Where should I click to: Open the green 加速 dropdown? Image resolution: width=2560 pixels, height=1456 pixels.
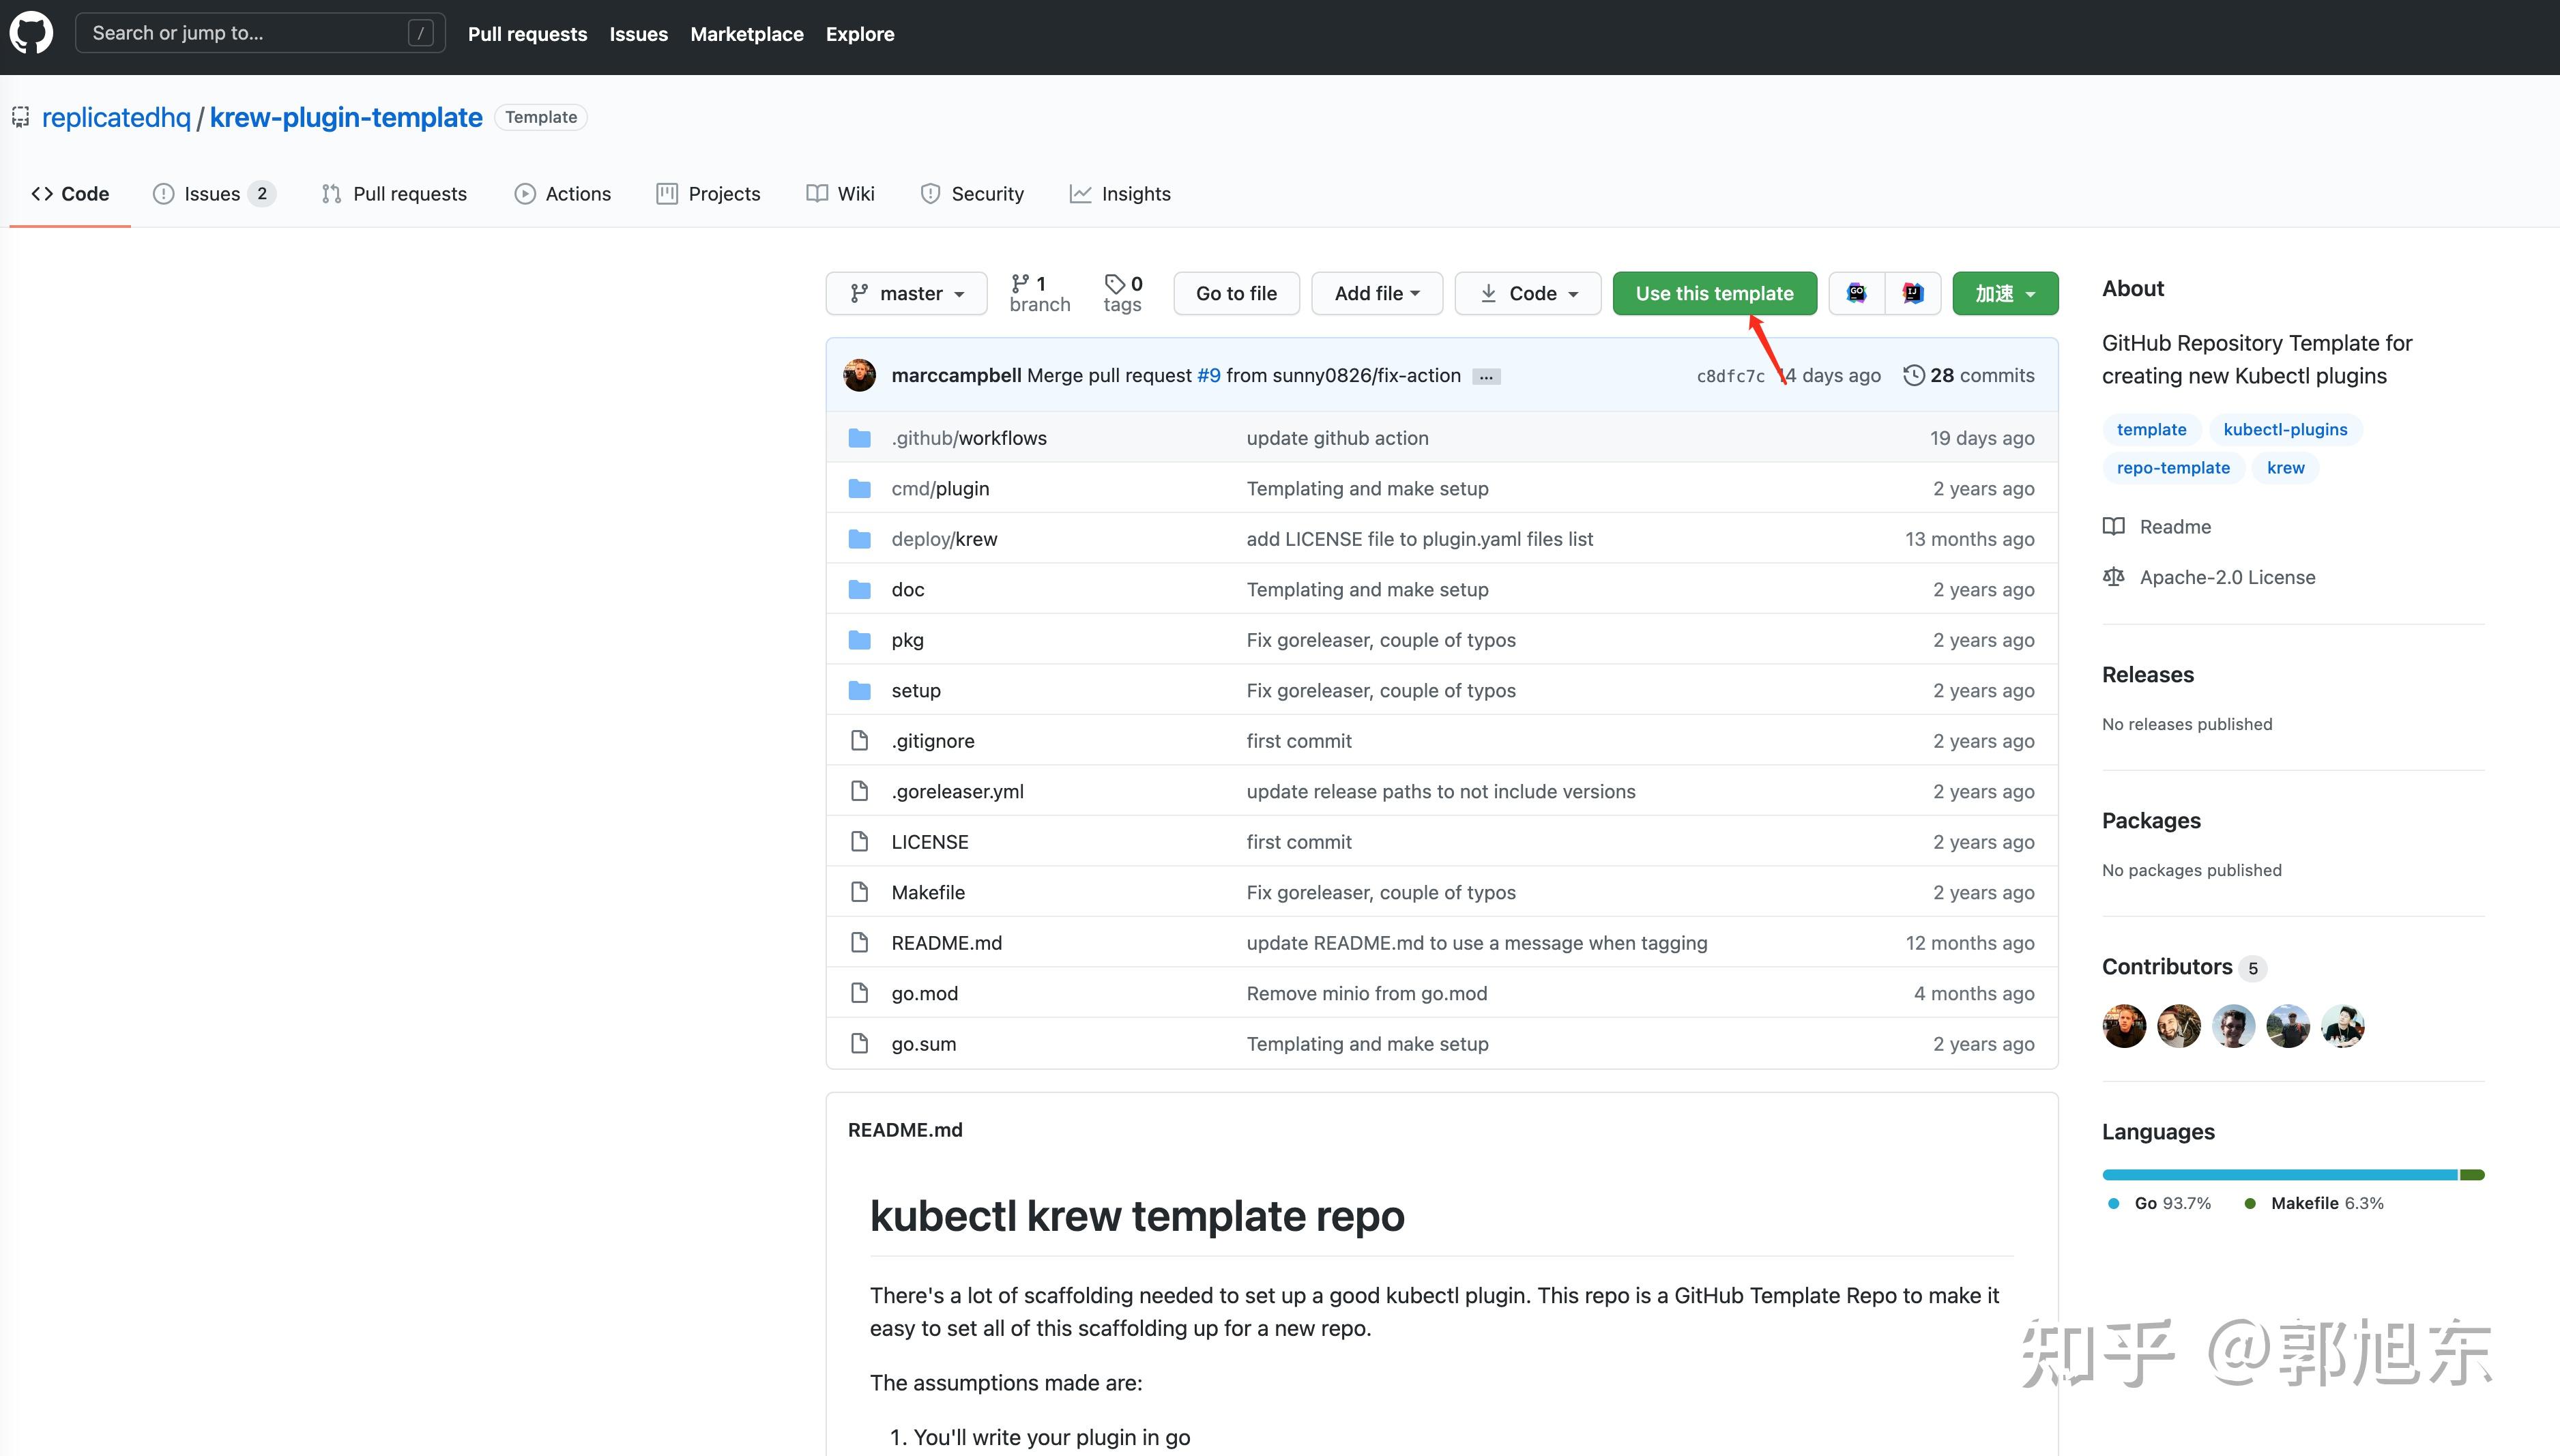point(2004,293)
